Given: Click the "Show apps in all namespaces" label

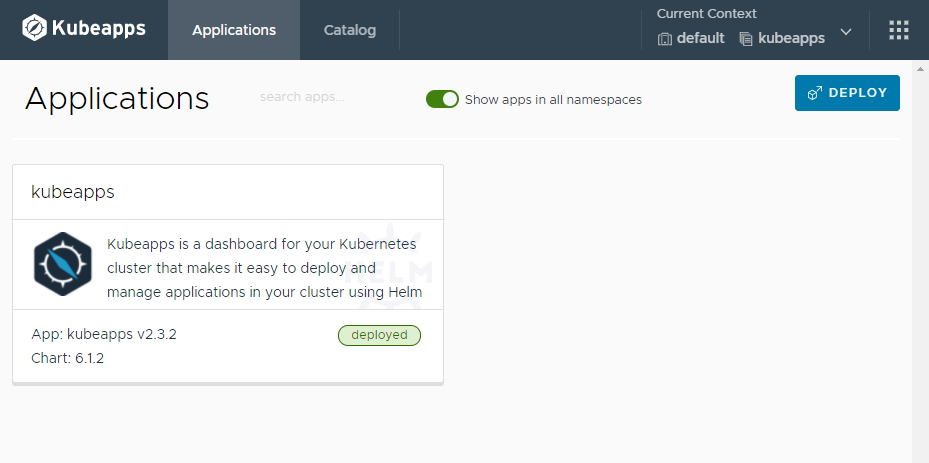Looking at the screenshot, I should (x=553, y=100).
